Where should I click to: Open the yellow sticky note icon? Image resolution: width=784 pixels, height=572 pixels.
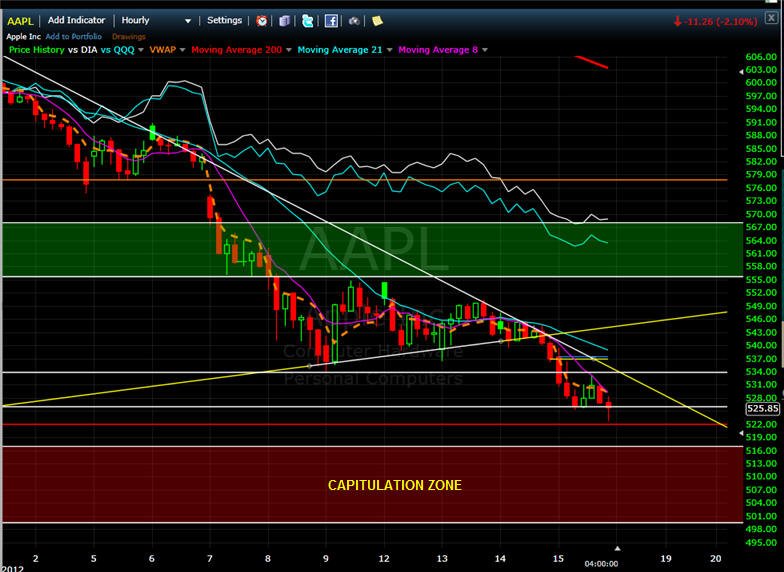[x=377, y=20]
